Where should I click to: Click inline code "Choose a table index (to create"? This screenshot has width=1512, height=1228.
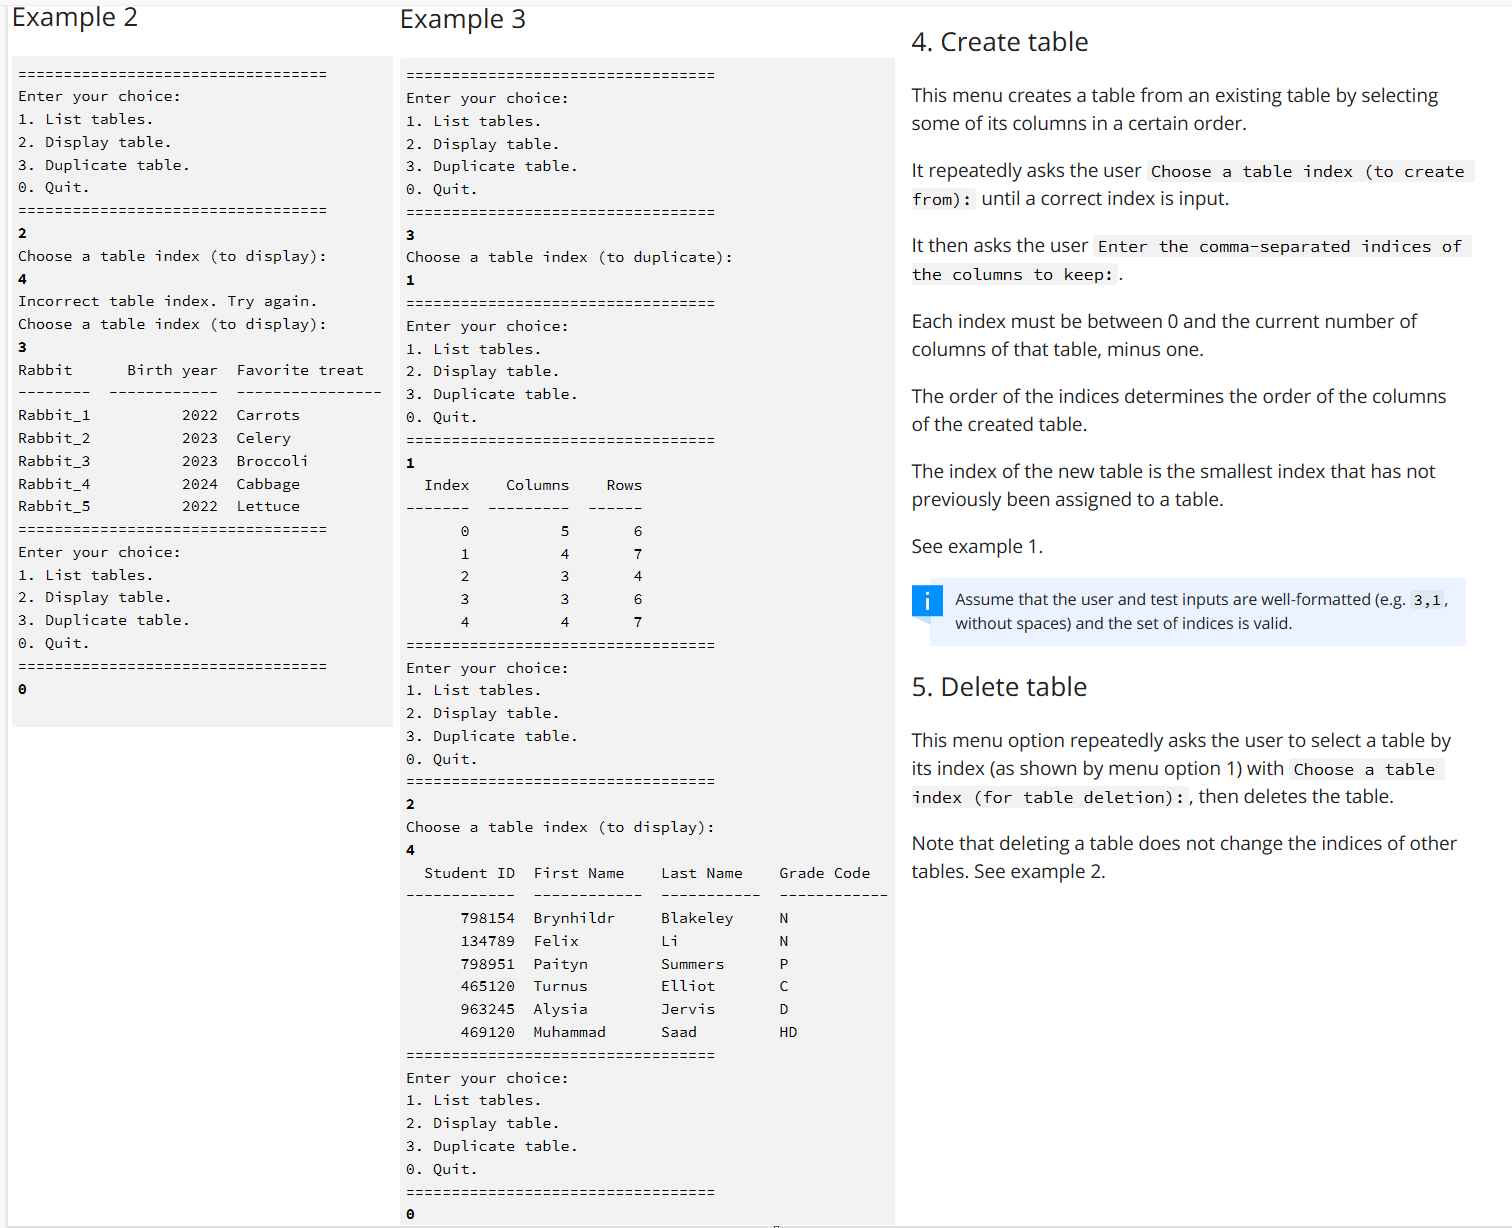pyautogui.click(x=1308, y=171)
